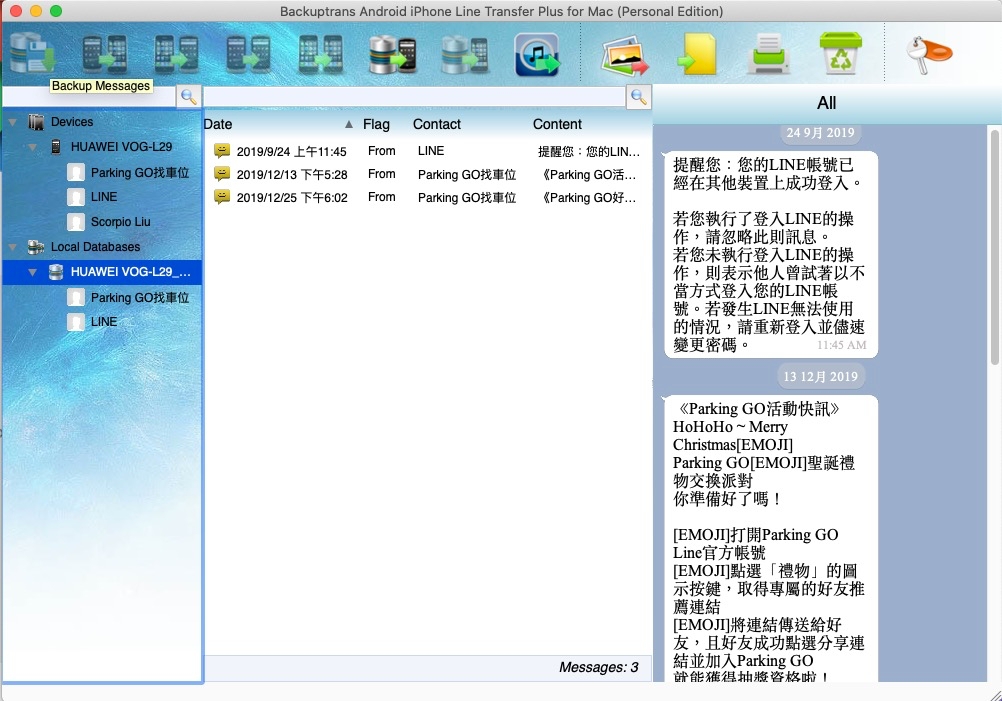Screen dimensions: 1002x701
Task: Click the green recycle bin delete icon
Action: 840,55
